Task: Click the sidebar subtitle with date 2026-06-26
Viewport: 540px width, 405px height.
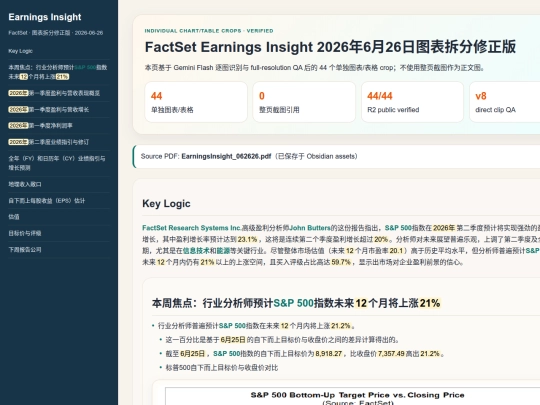Action: click(x=55, y=33)
